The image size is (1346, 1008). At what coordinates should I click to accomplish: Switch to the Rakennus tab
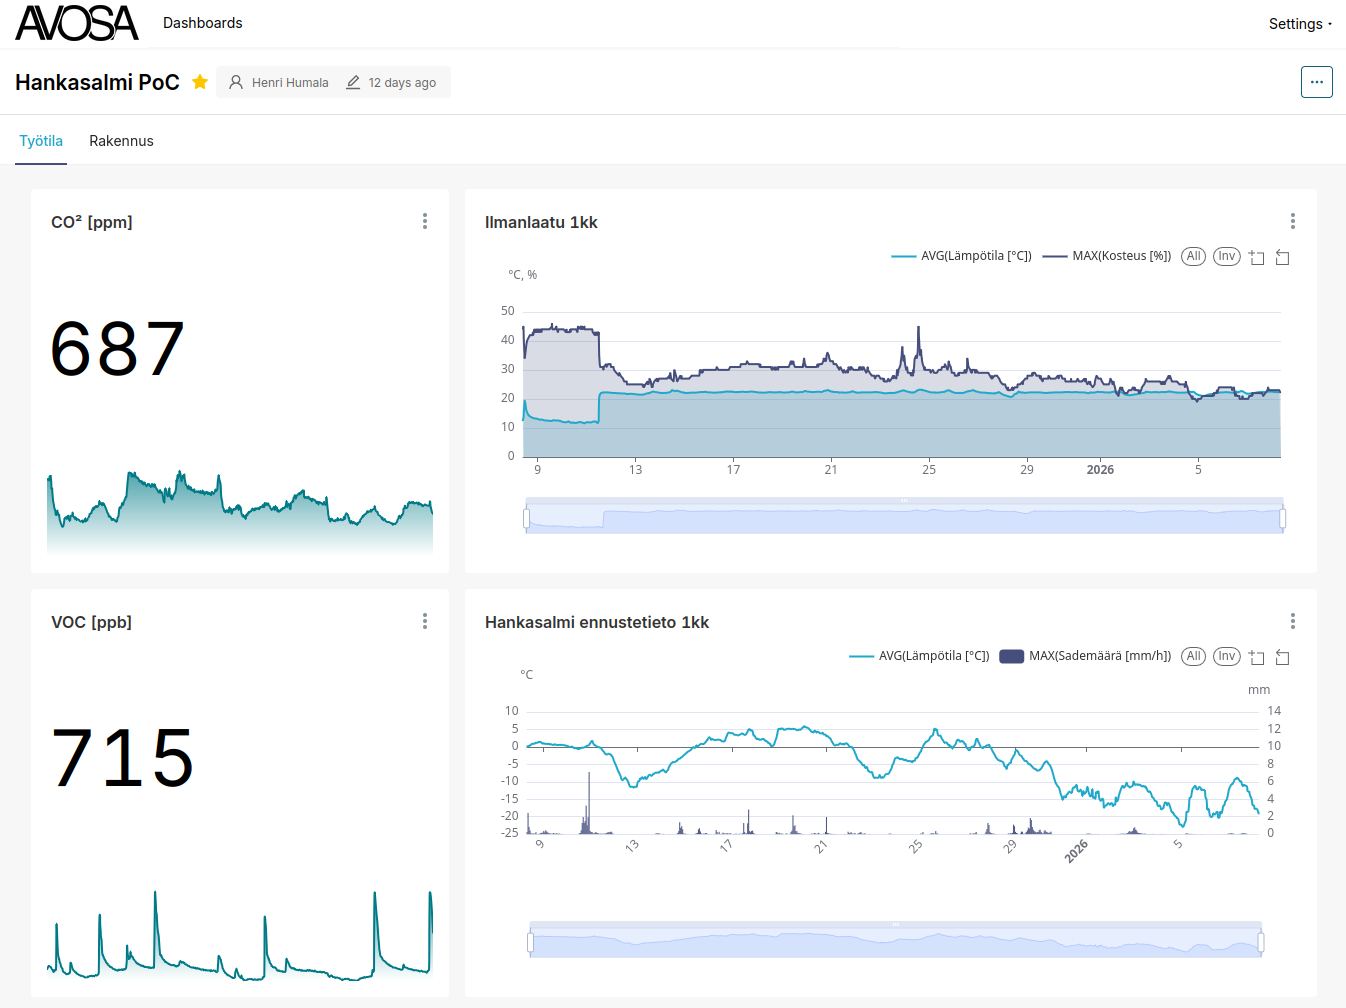(121, 141)
